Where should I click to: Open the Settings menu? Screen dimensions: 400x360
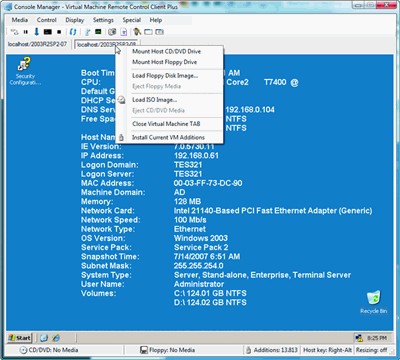(x=103, y=20)
